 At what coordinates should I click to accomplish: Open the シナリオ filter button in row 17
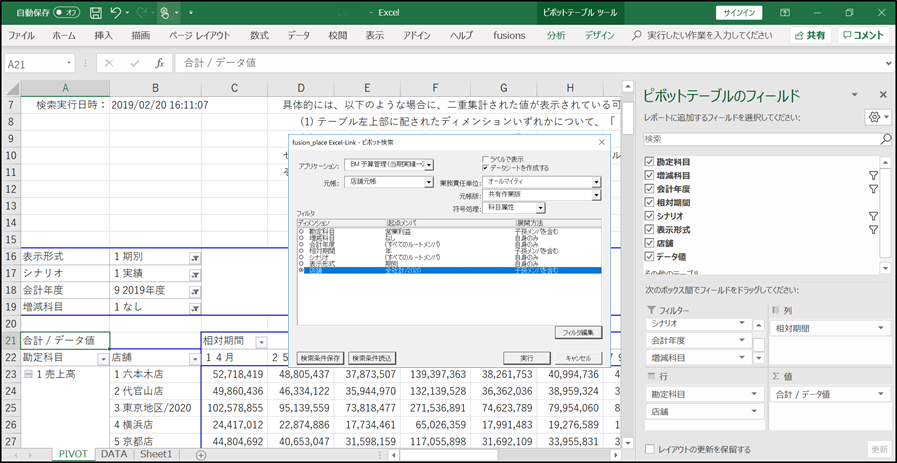195,275
